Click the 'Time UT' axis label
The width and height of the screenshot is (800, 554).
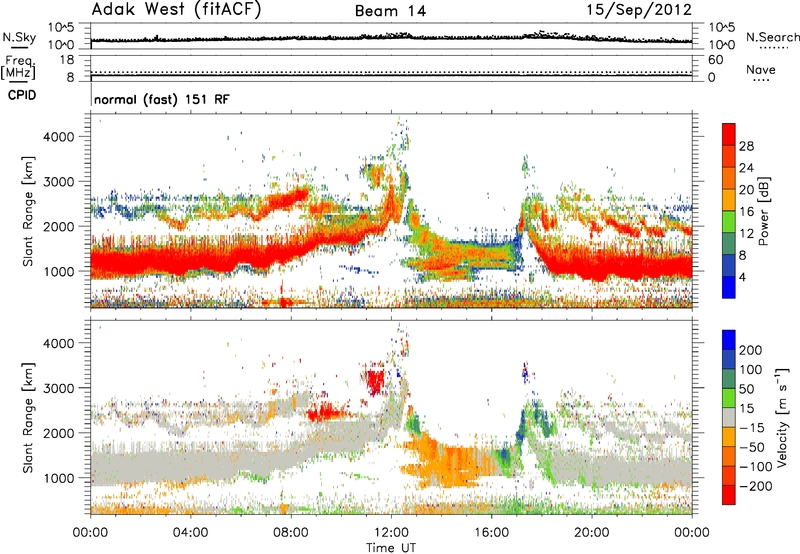click(391, 547)
